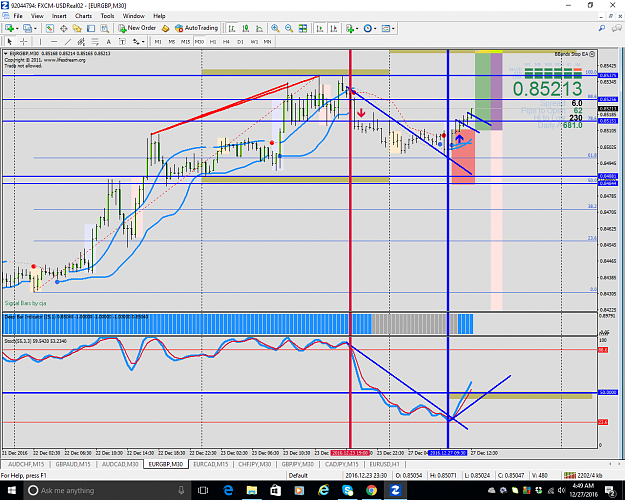625x500 pixels.
Task: Open the Strategy Tester
Action: coord(105,28)
